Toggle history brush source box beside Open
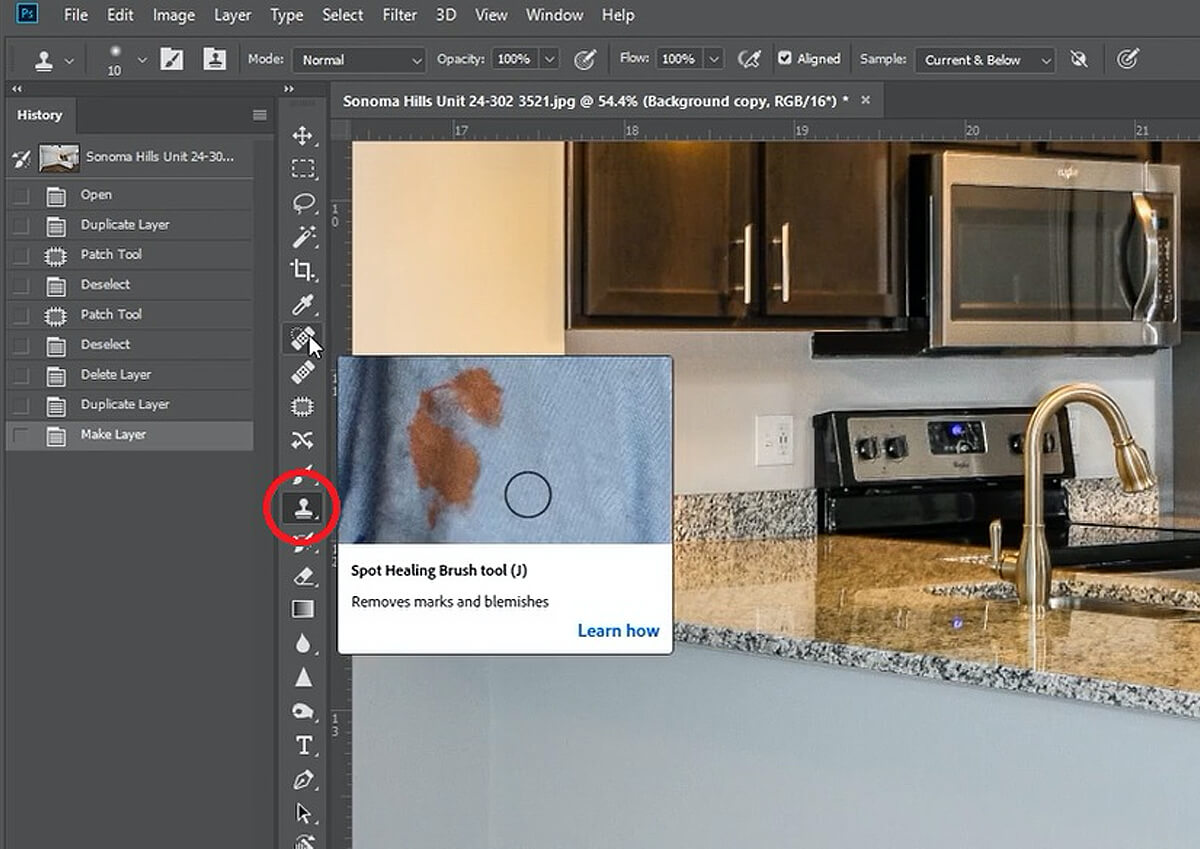 (x=21, y=195)
